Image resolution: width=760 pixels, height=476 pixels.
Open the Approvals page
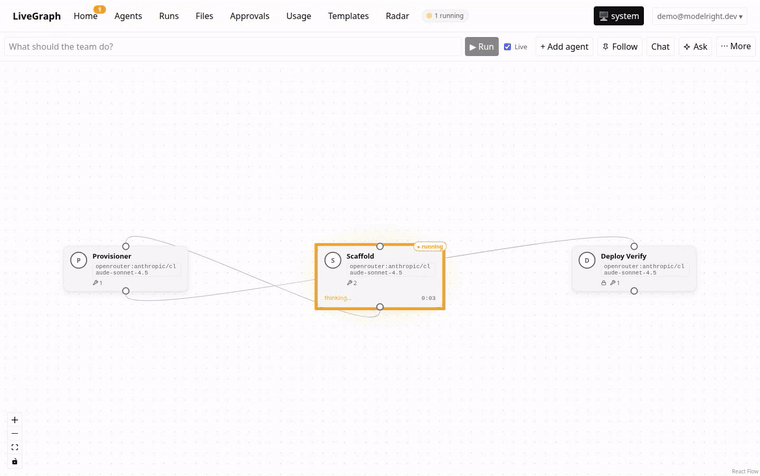[250, 16]
